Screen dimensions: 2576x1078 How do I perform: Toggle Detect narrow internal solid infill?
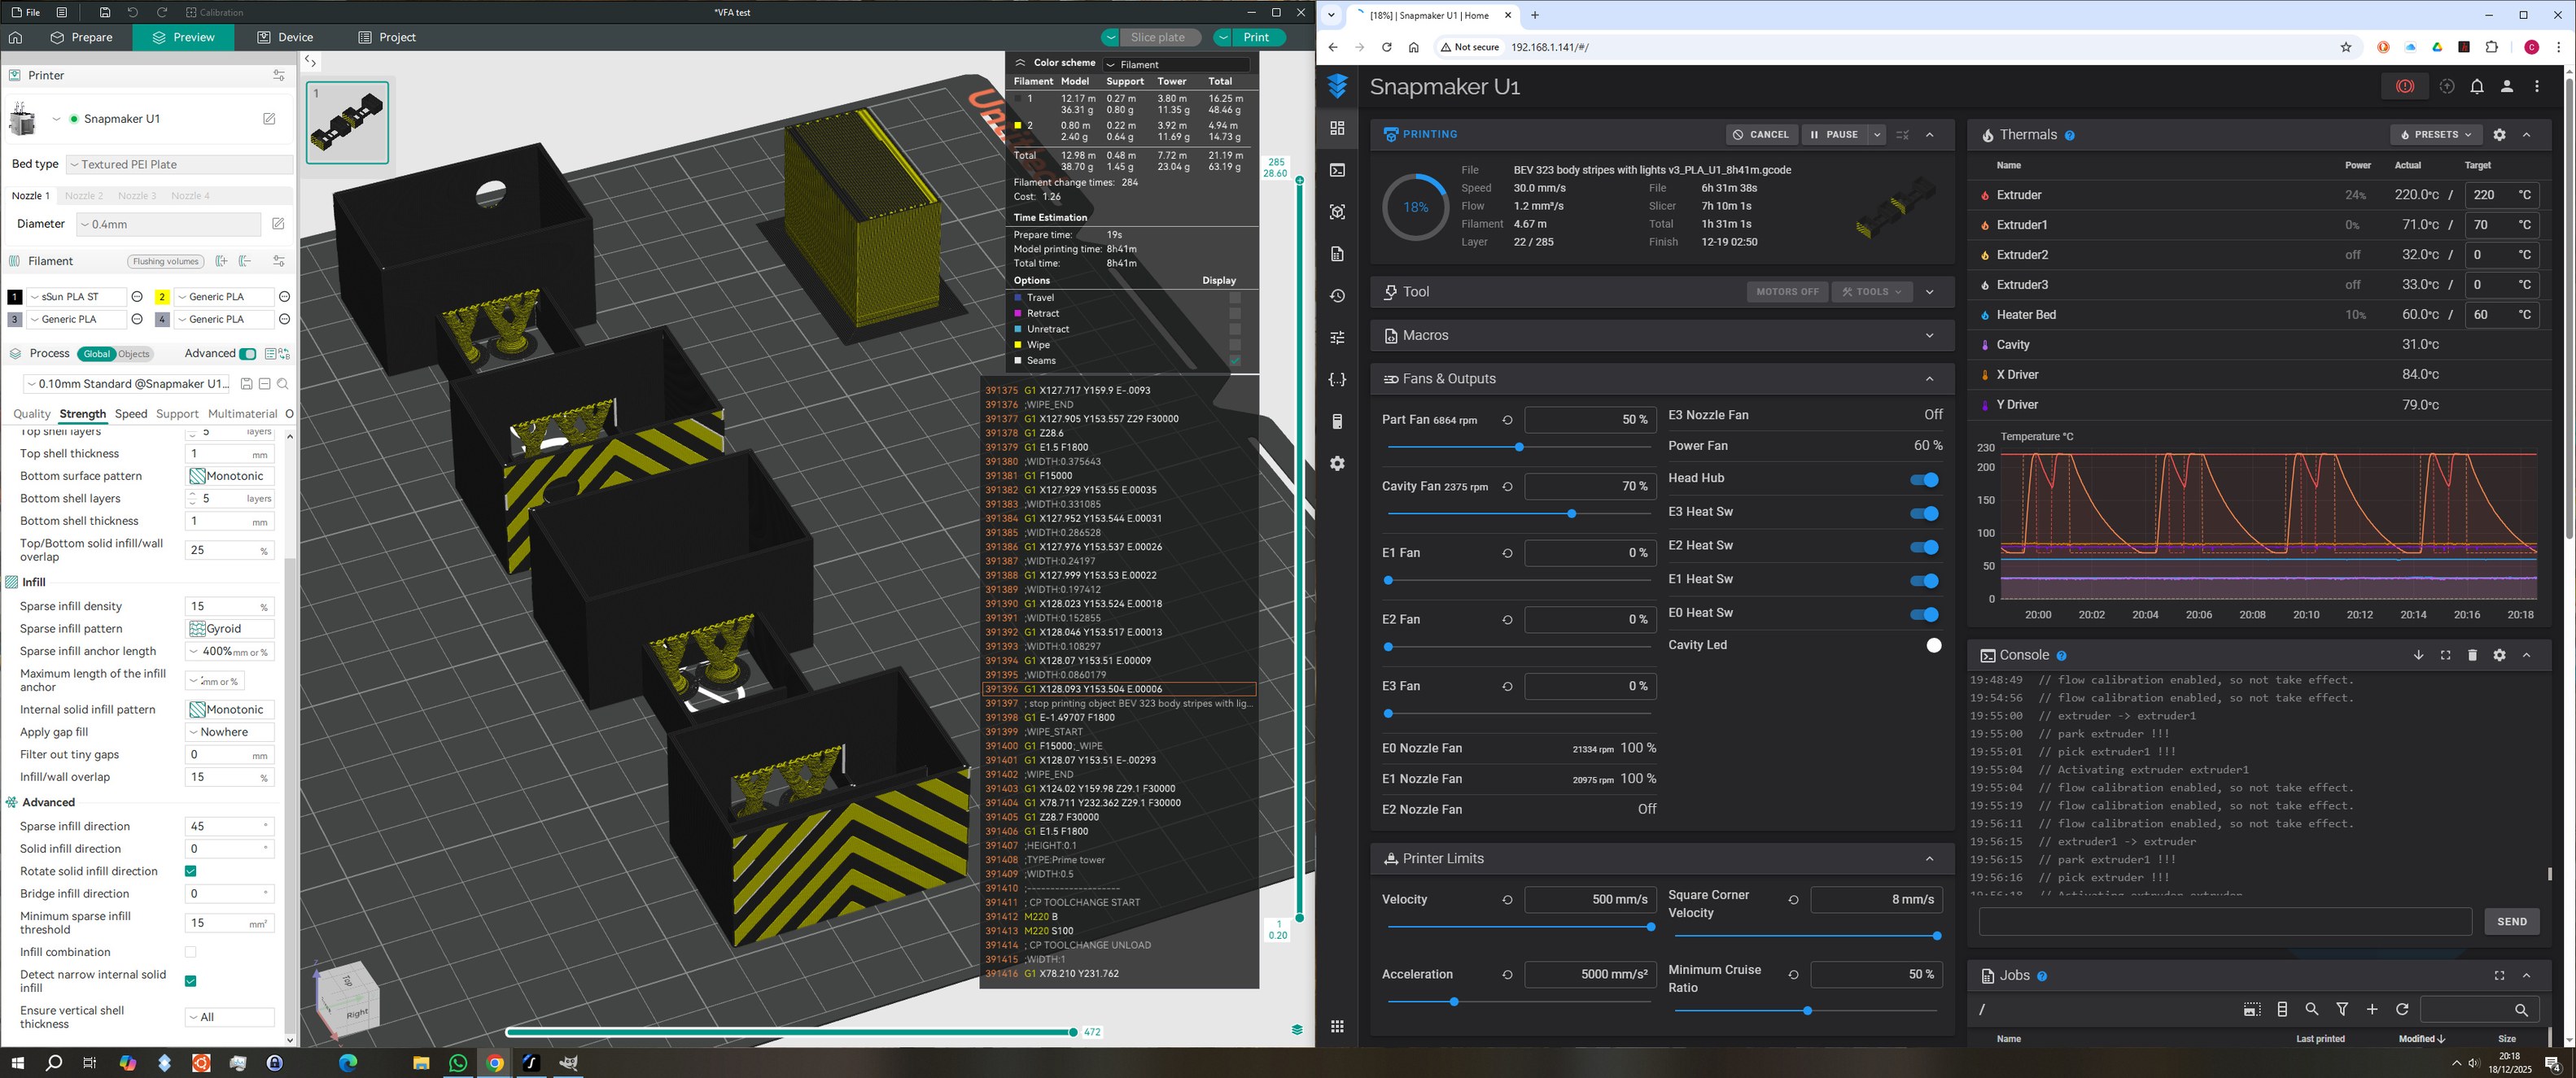coord(190,981)
